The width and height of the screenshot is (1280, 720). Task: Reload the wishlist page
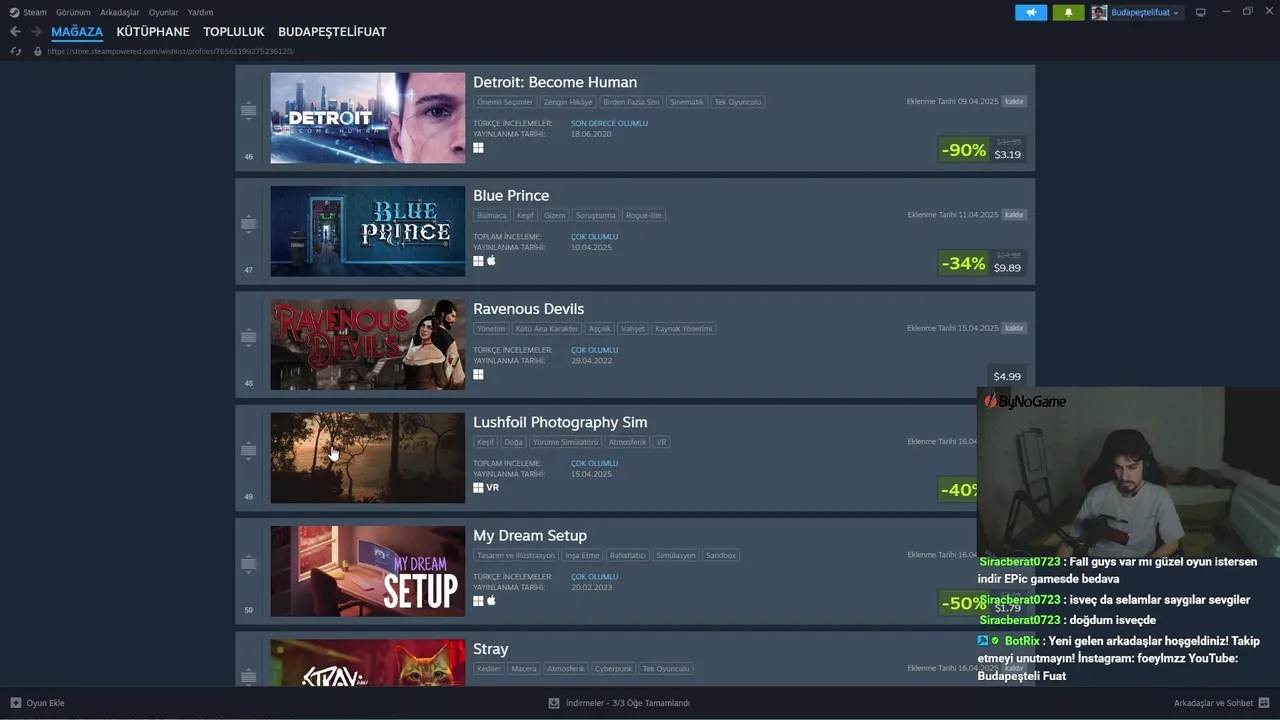pyautogui.click(x=15, y=51)
